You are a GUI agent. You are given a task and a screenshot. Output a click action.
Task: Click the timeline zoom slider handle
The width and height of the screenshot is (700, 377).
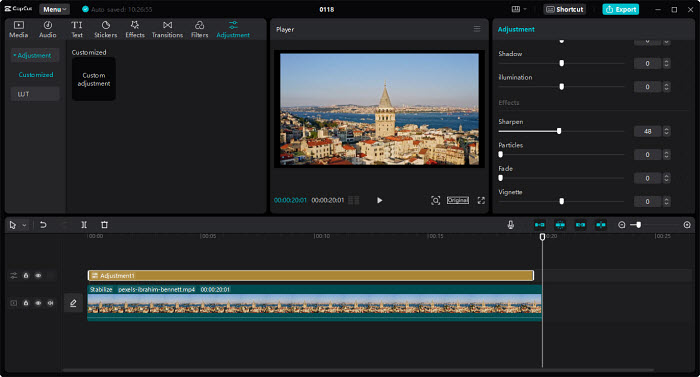click(638, 225)
